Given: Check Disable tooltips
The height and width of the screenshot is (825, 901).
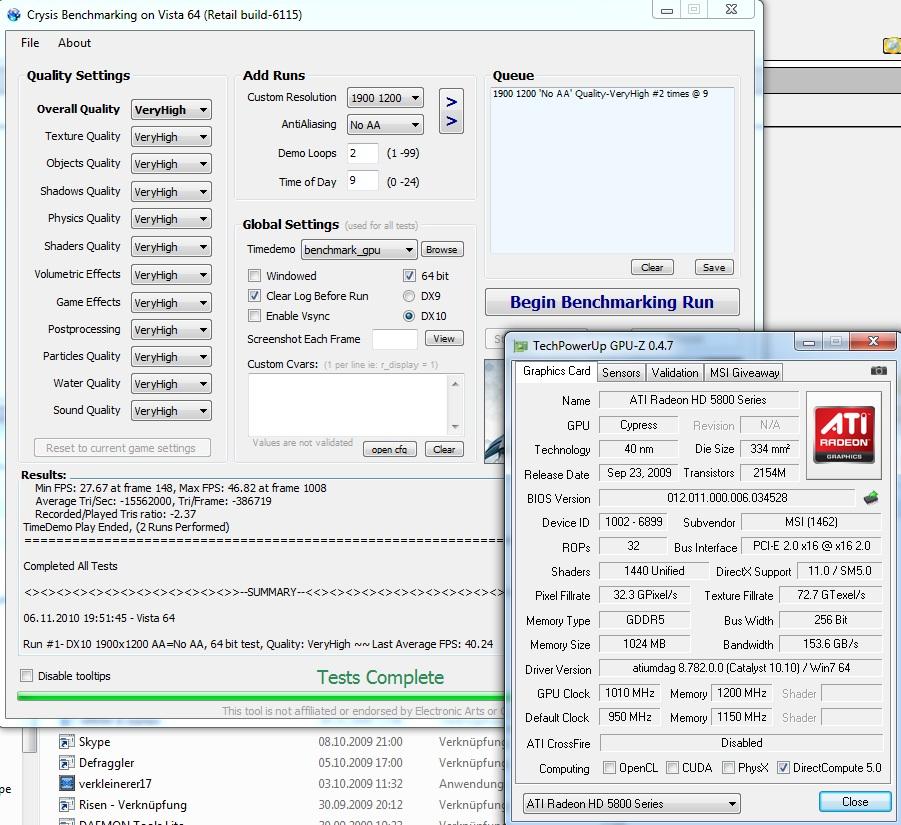Looking at the screenshot, I should coord(26,676).
